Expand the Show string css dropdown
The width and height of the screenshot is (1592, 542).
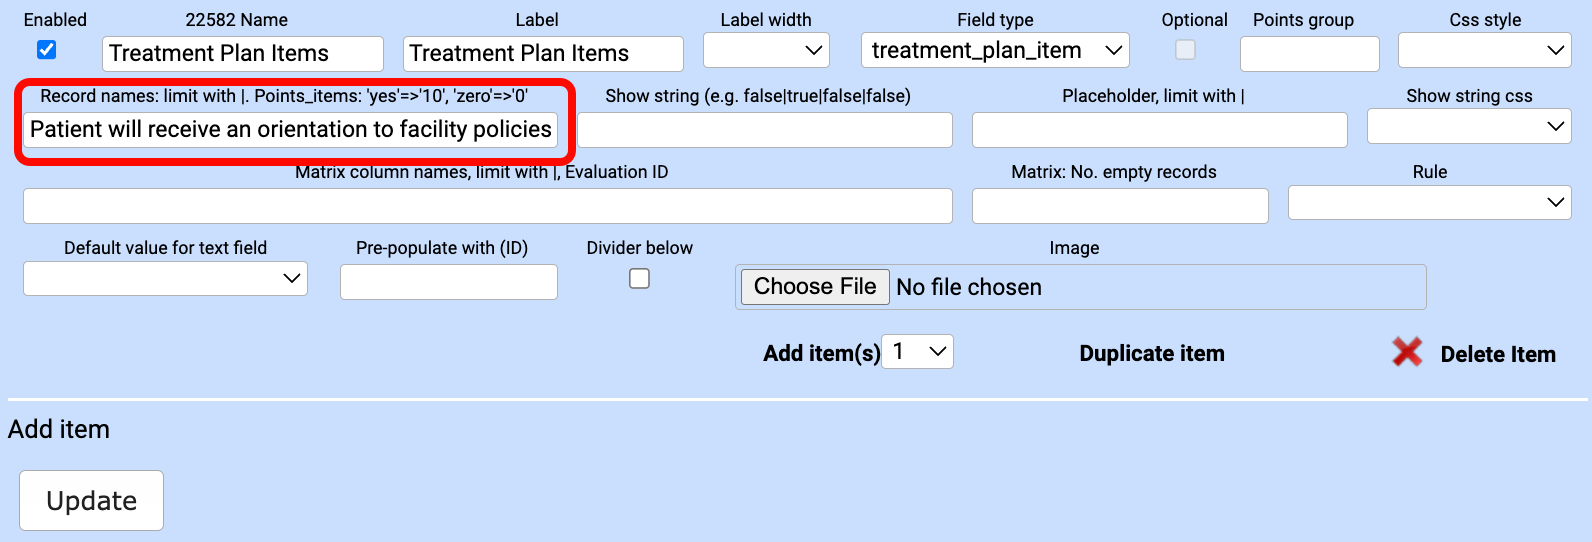1468,127
